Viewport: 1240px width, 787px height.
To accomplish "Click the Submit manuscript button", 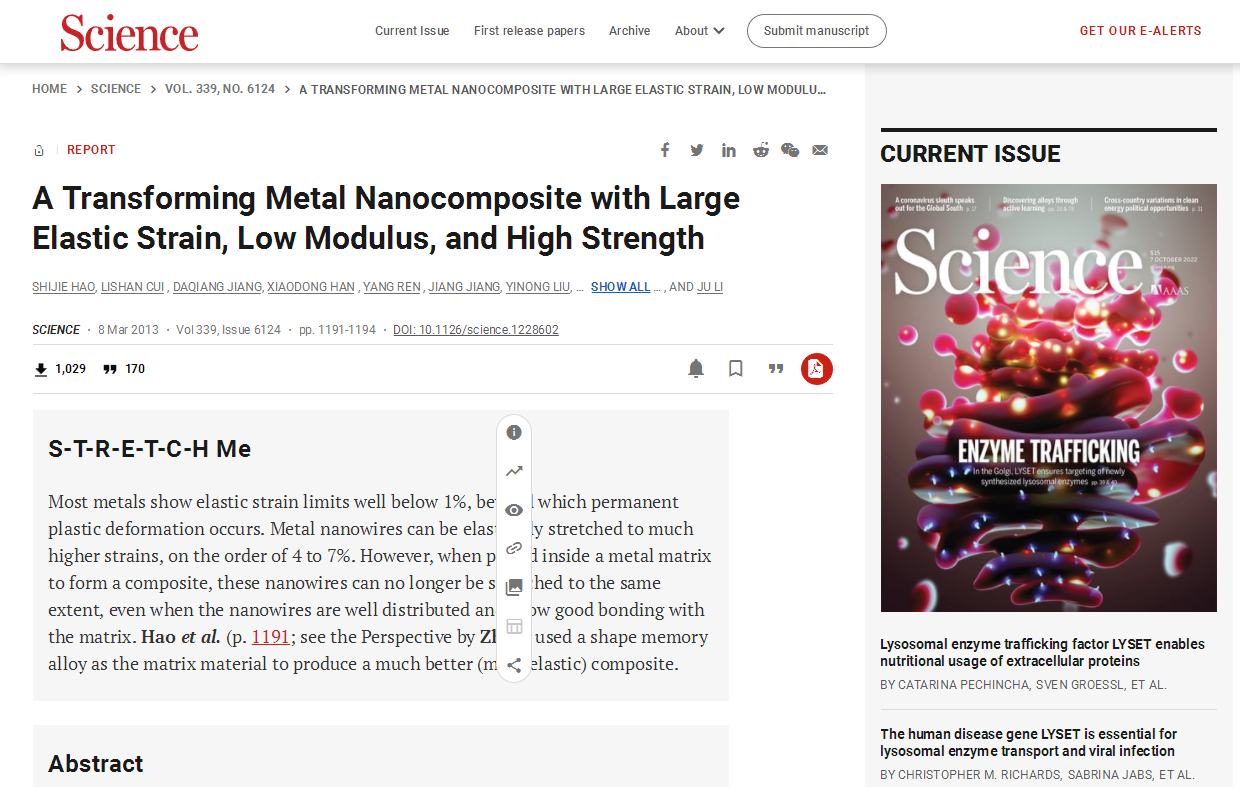I will click(x=816, y=31).
